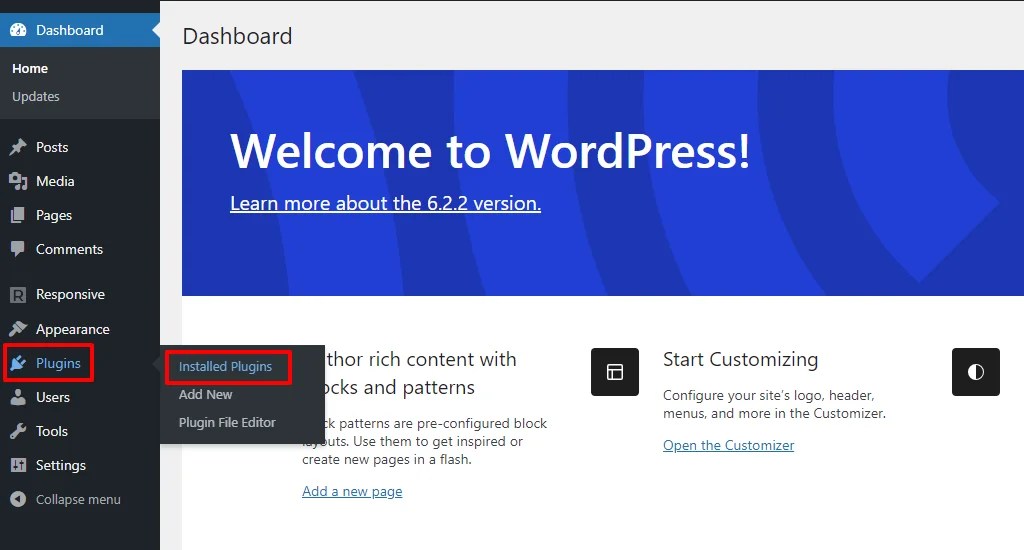
Task: Open the Dashboard menu item
Action: [x=80, y=30]
